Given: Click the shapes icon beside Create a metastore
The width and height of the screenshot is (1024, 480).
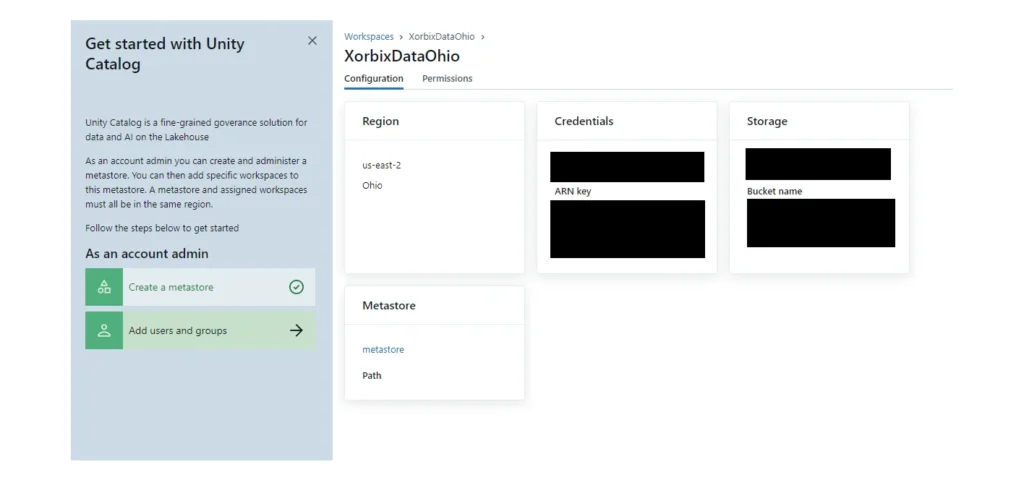Looking at the screenshot, I should pos(104,287).
